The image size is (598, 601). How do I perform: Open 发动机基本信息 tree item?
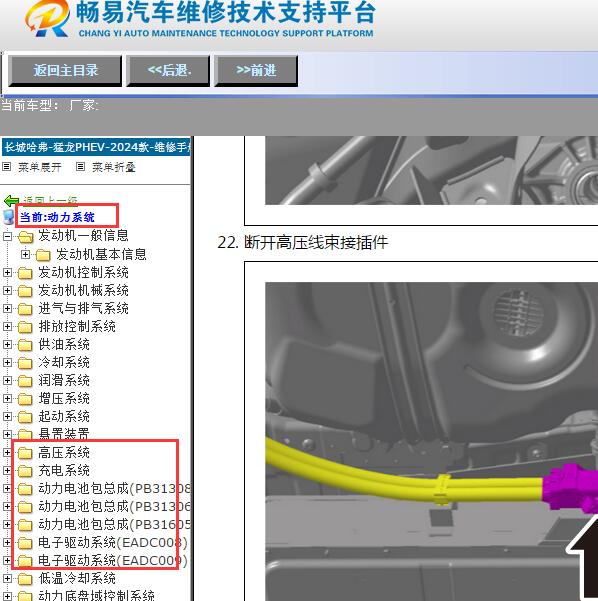[x=101, y=255]
